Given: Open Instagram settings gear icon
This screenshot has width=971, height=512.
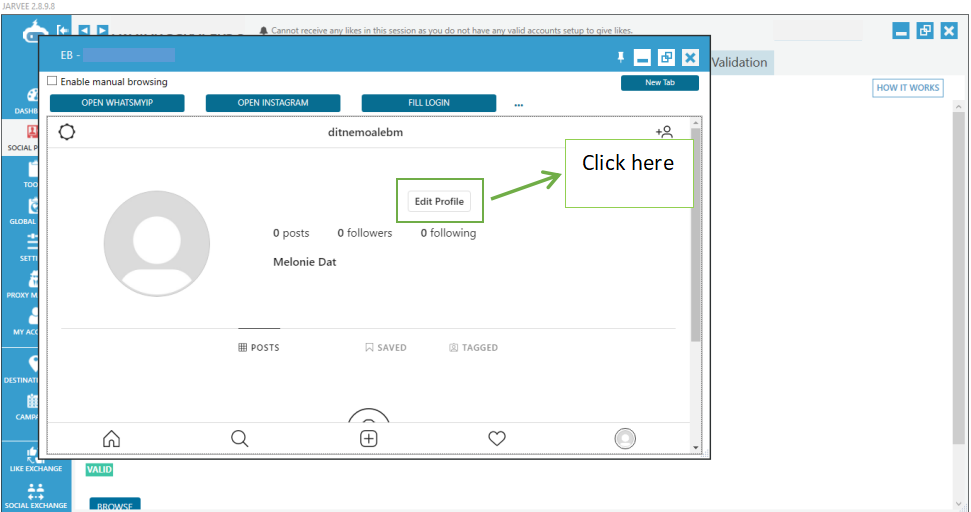Looking at the screenshot, I should 67,132.
